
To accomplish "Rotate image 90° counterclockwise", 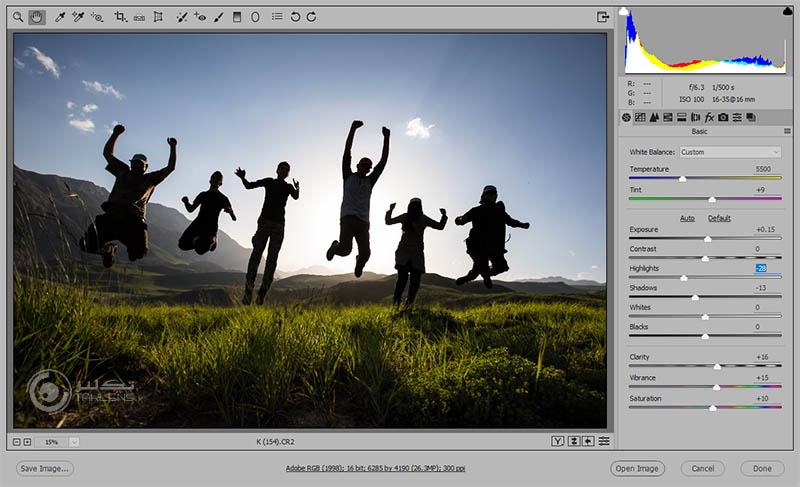I will (x=295, y=17).
